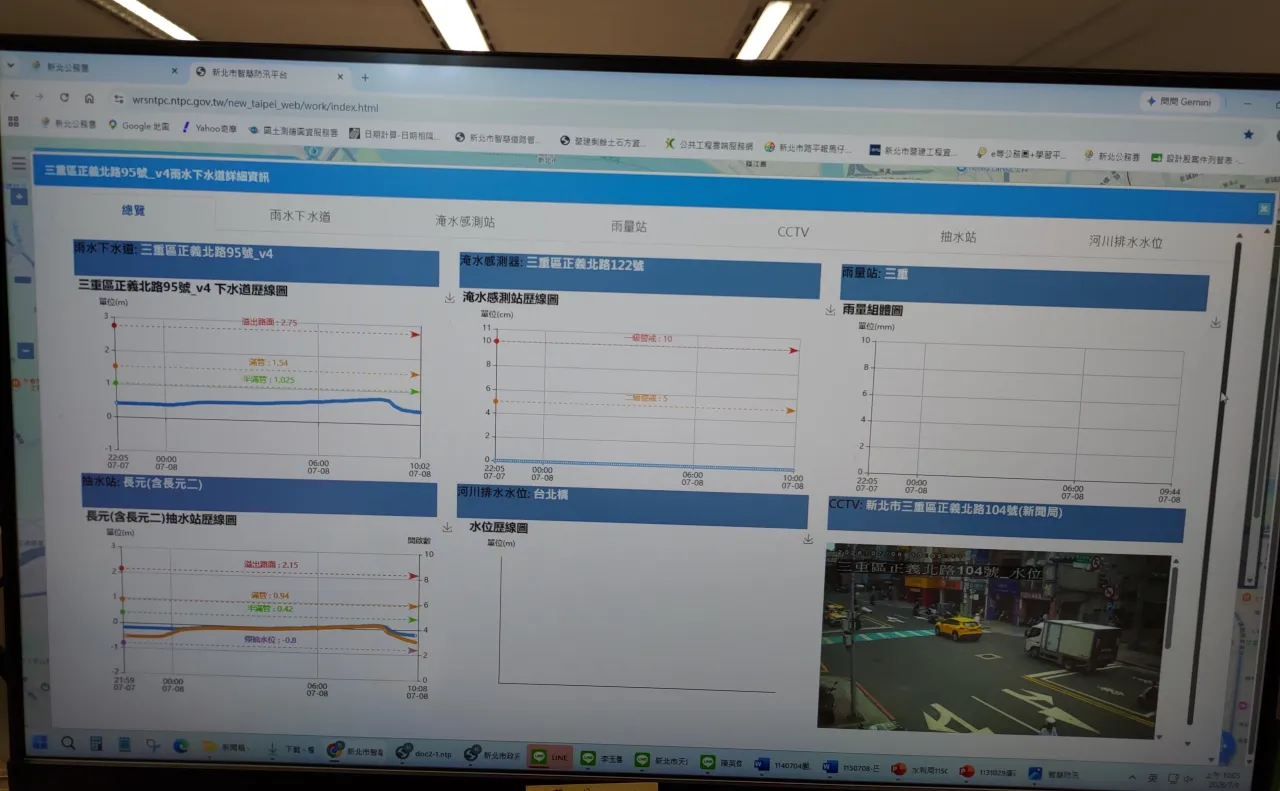The height and width of the screenshot is (791, 1280).
Task: Click the CCTV live camera image
Action: point(994,640)
